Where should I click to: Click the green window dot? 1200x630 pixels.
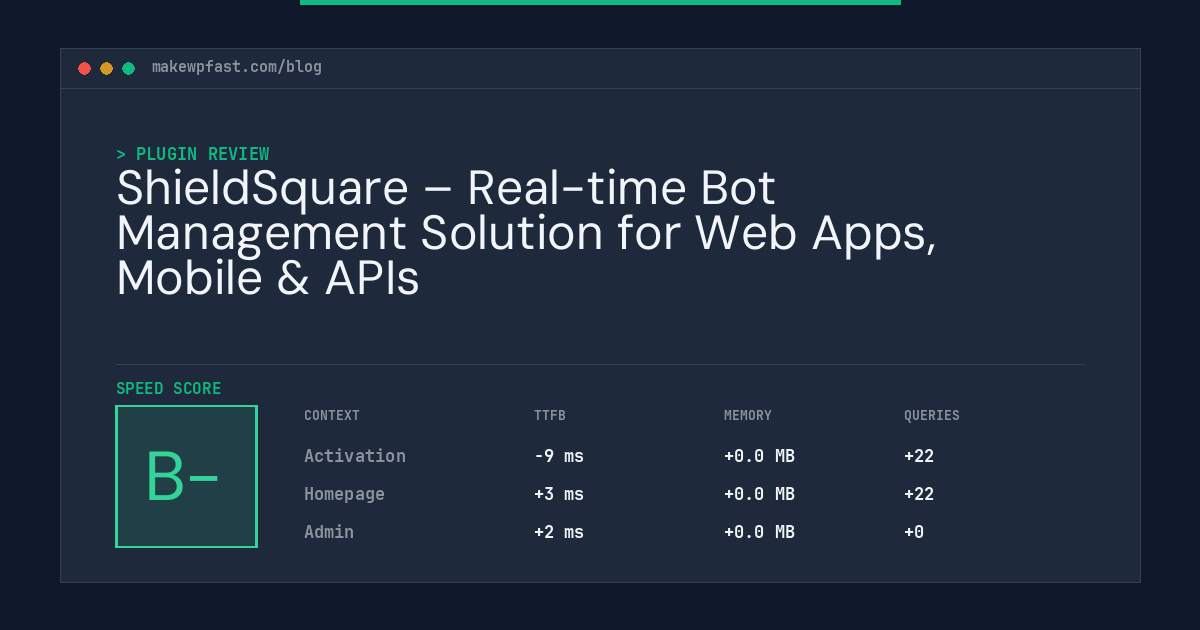pyautogui.click(x=128, y=68)
